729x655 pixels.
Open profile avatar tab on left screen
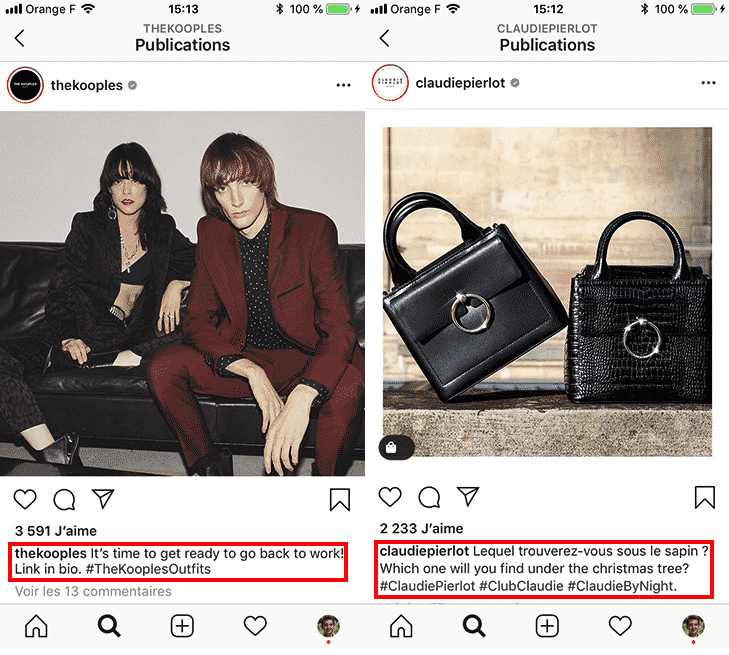tap(328, 627)
